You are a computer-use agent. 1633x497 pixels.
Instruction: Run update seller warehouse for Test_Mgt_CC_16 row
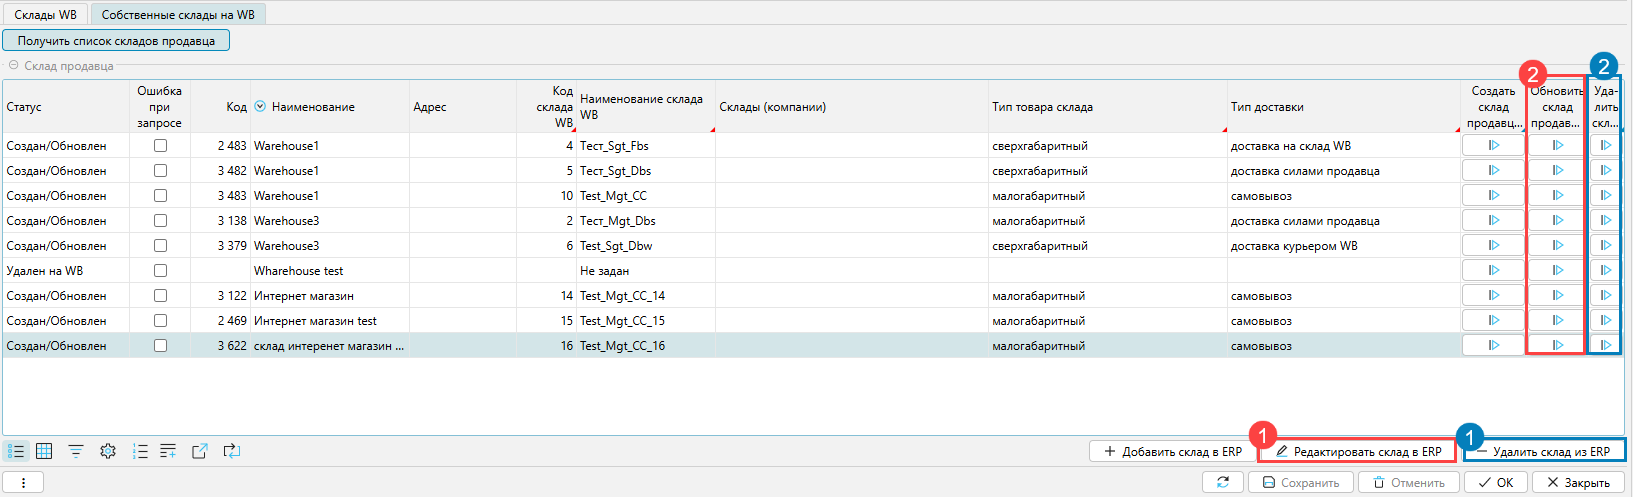(x=1557, y=345)
